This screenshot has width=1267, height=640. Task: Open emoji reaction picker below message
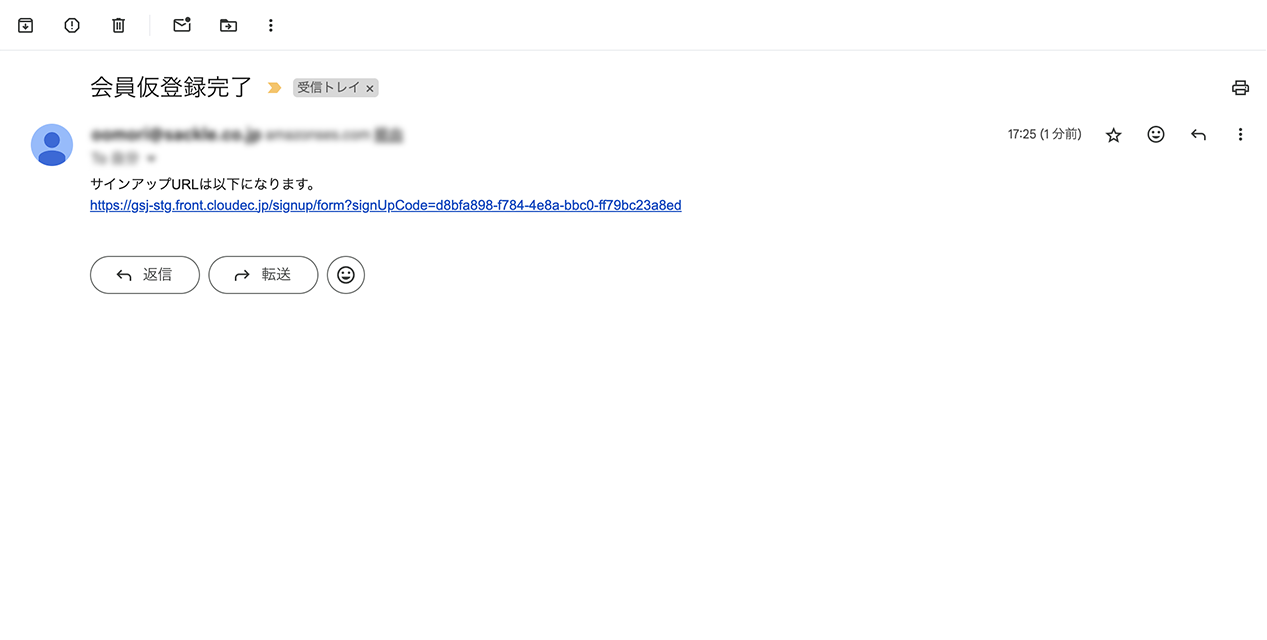346,275
